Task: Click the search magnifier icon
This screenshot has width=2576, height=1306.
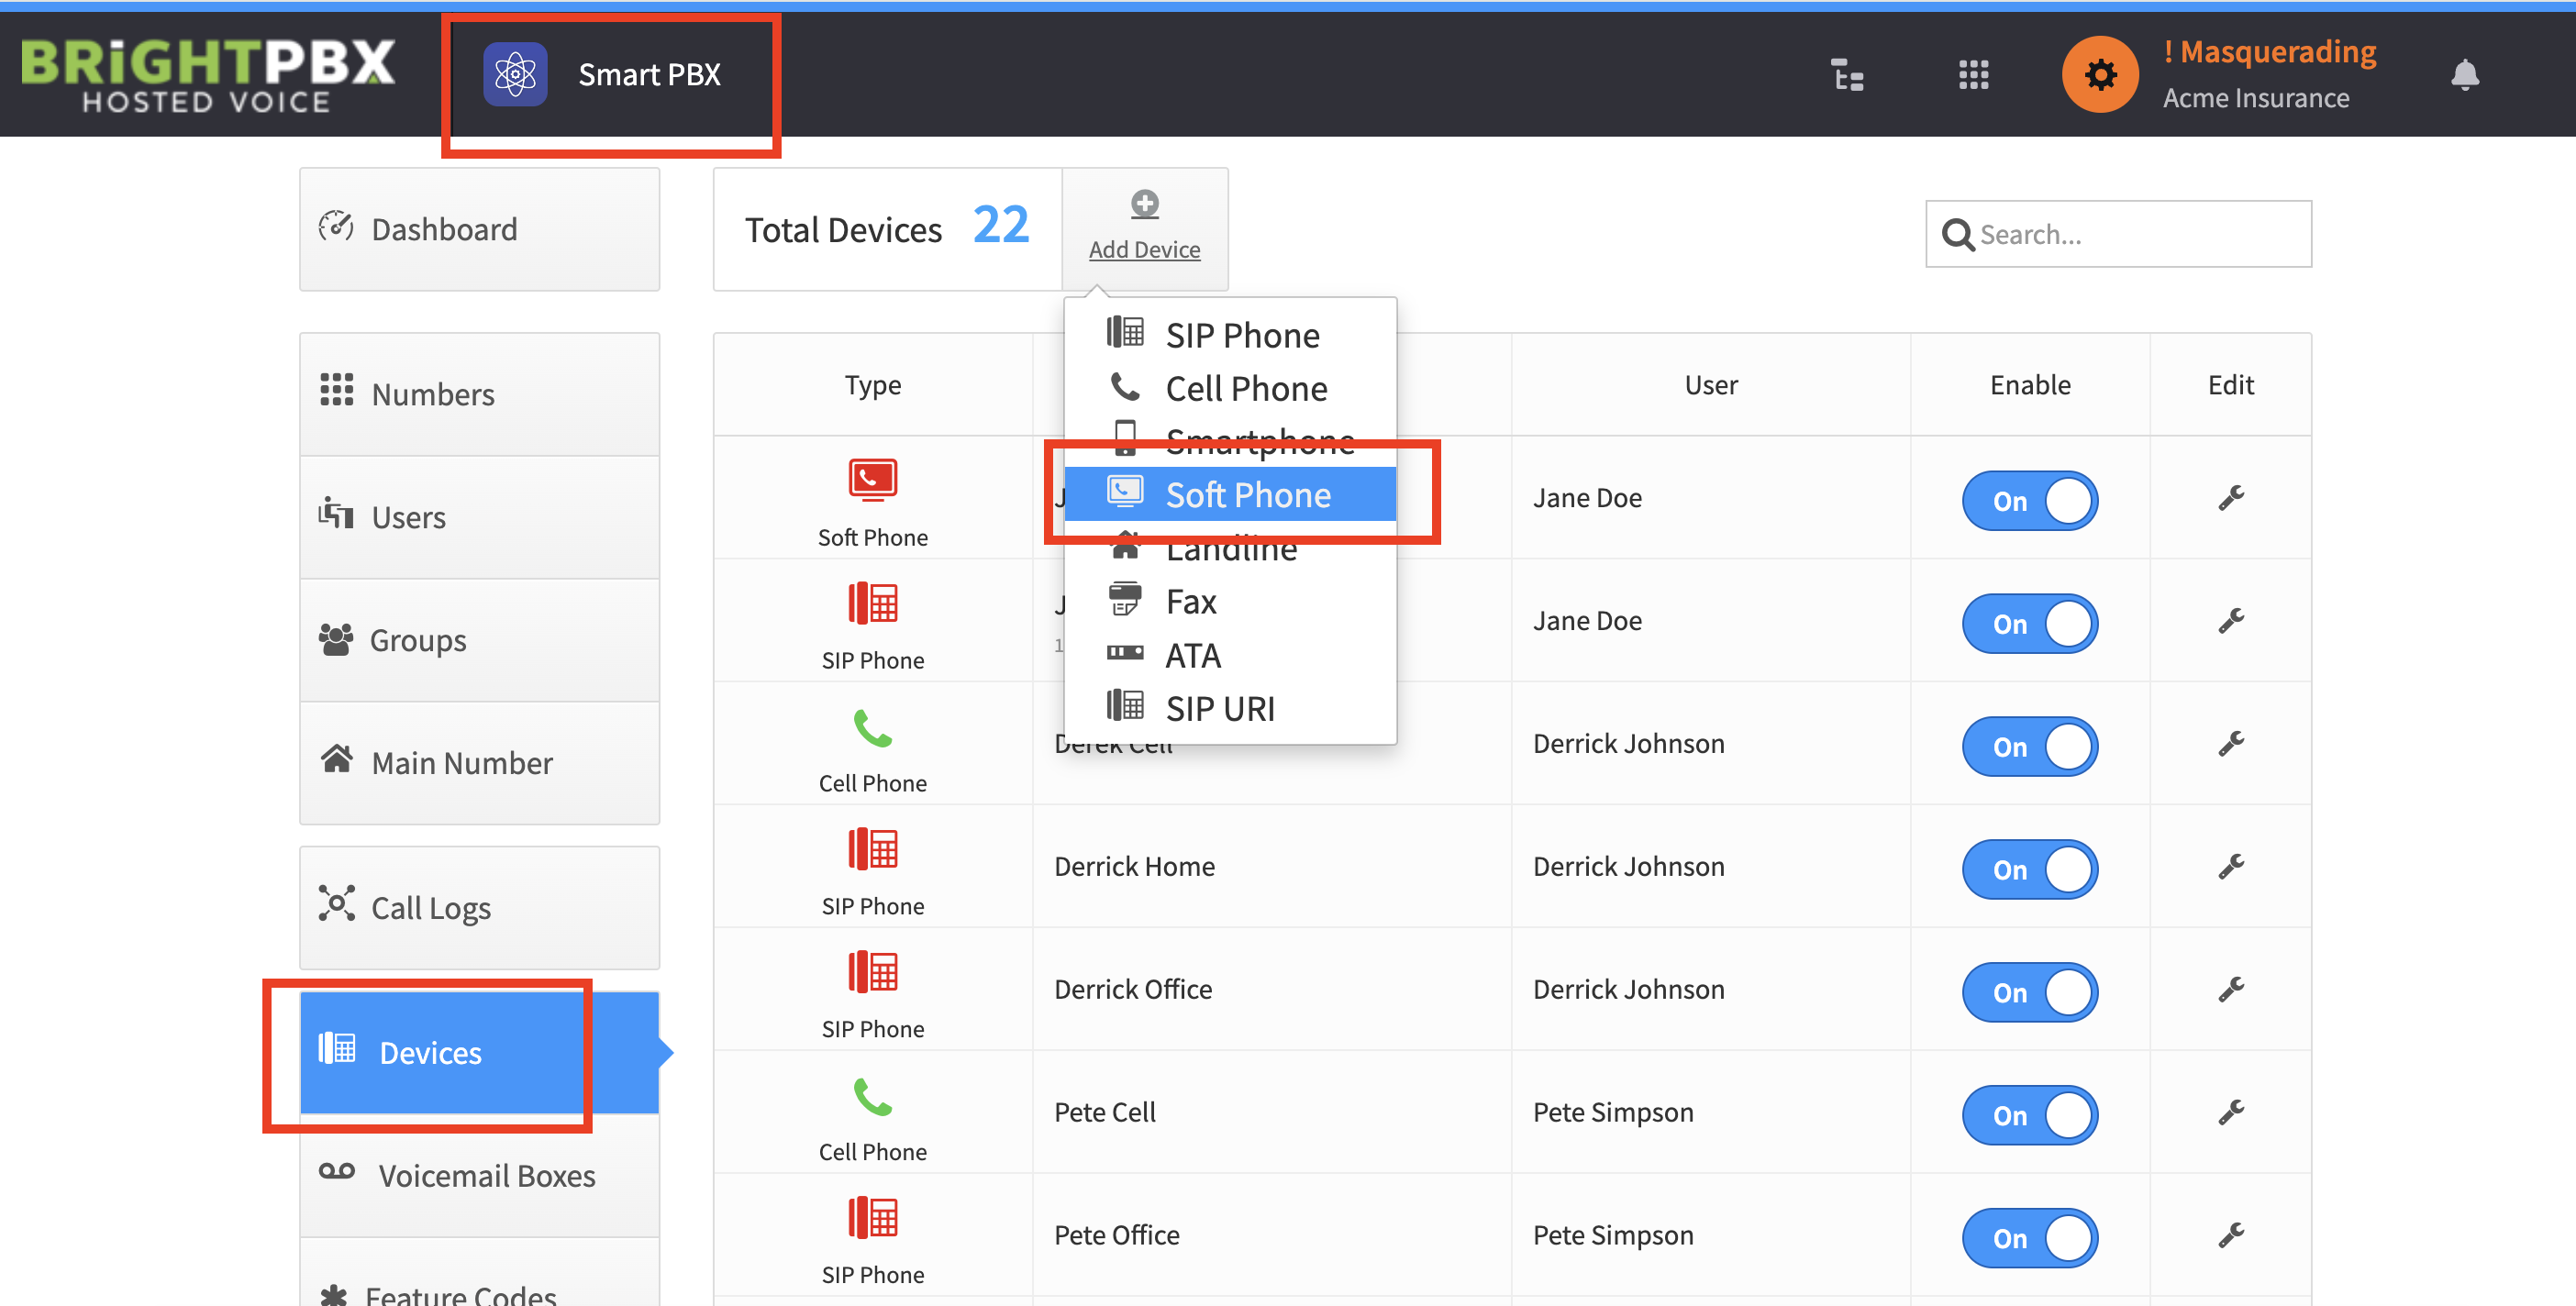Action: point(1957,235)
